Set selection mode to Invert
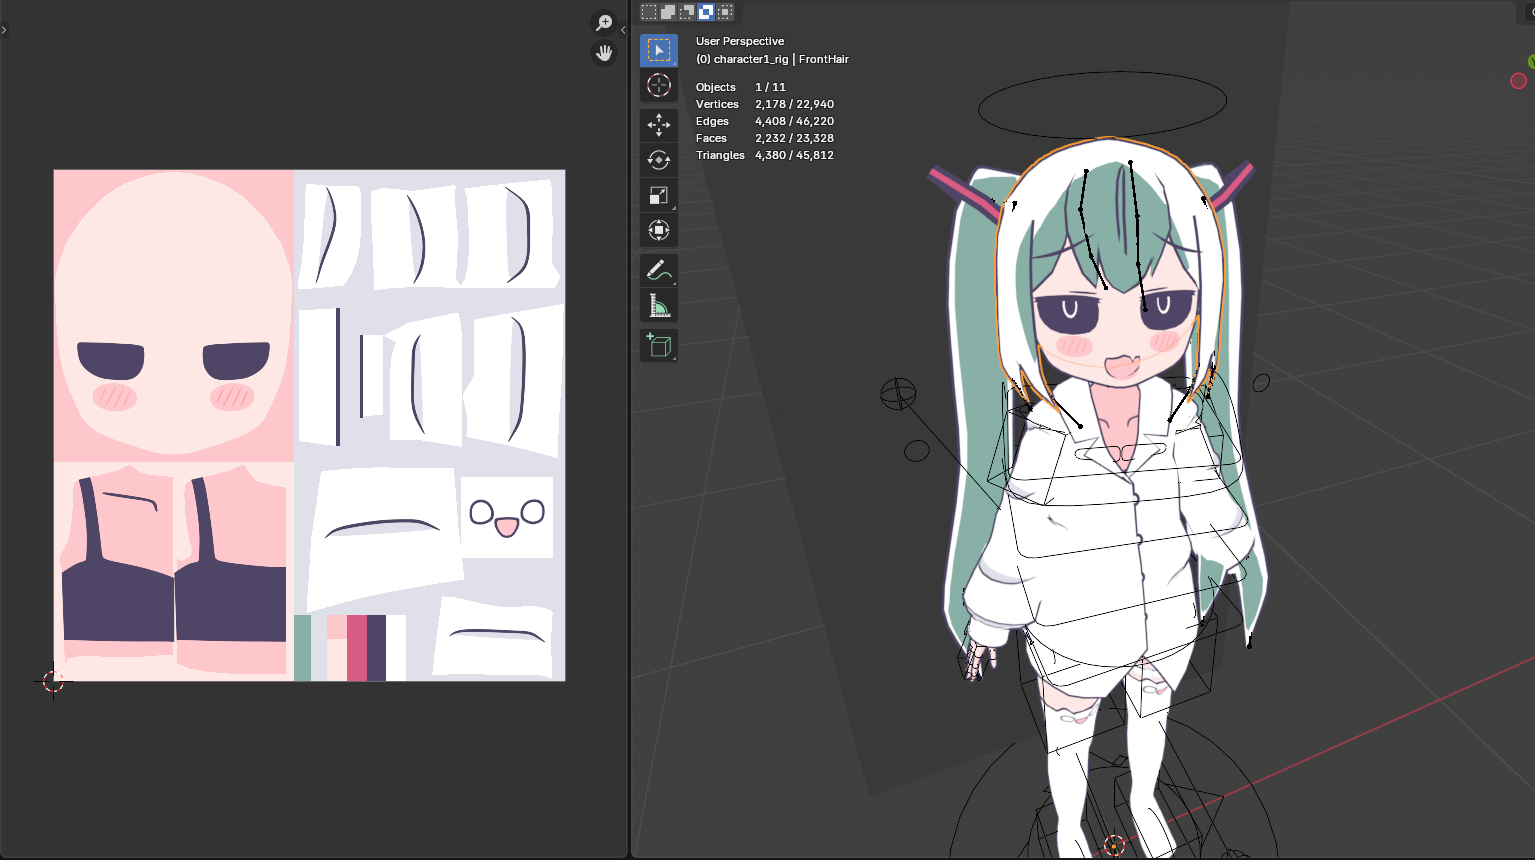Image resolution: width=1535 pixels, height=860 pixels. coord(706,12)
